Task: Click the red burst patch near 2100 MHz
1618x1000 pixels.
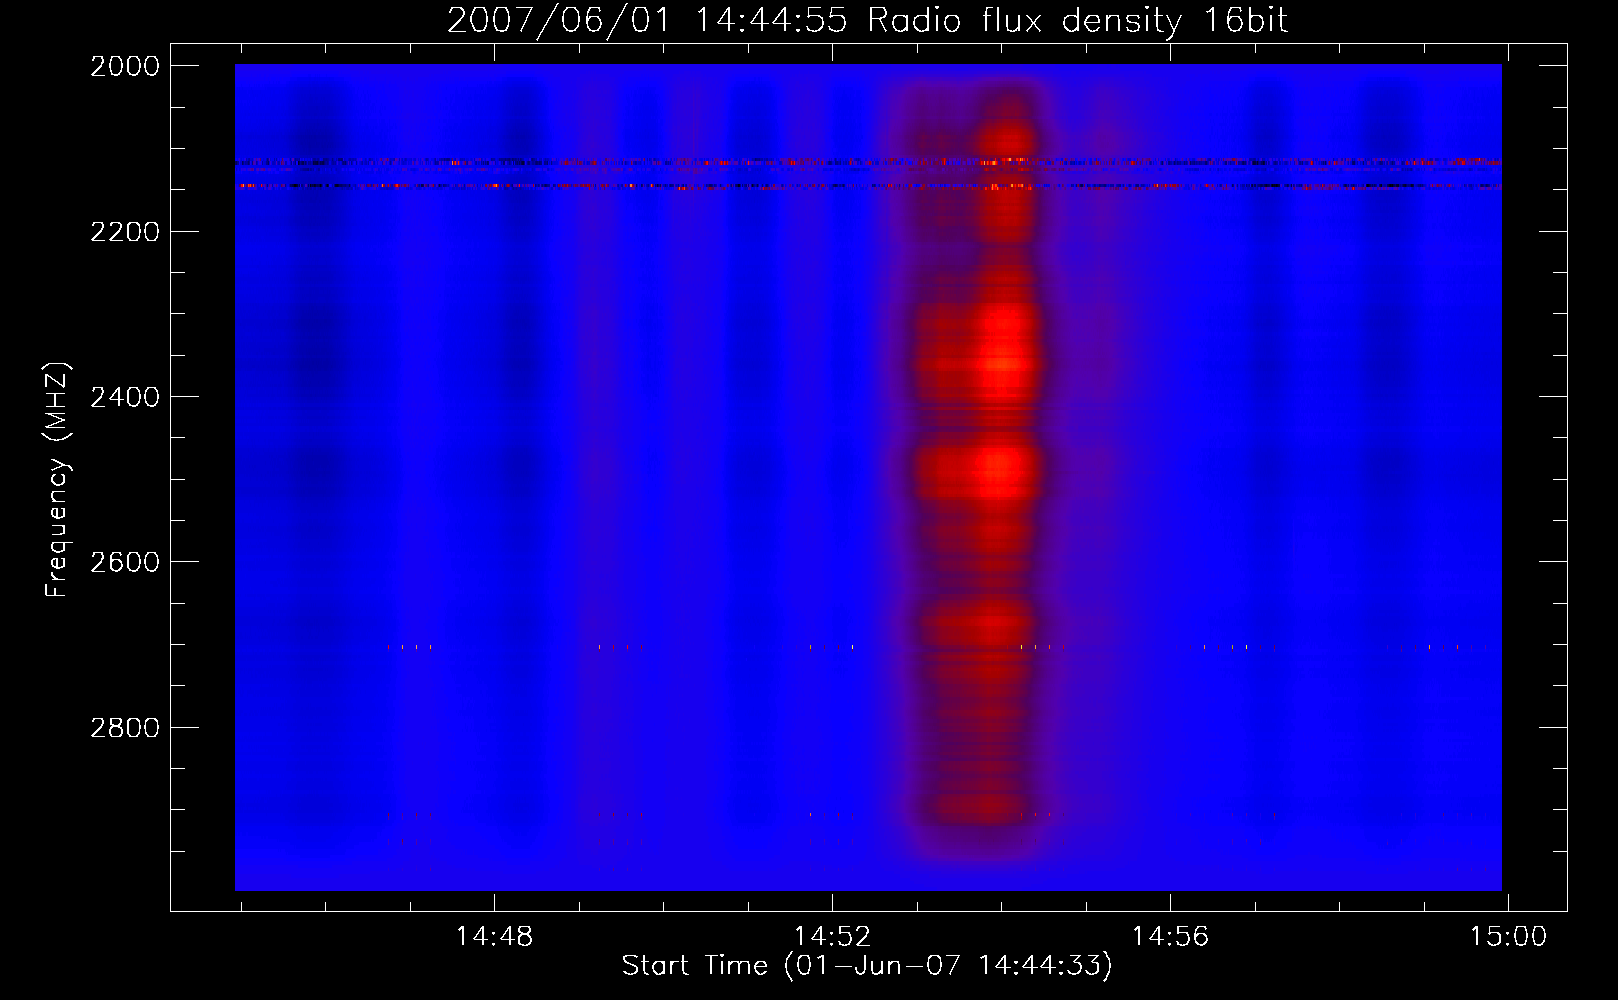Action: click(x=1008, y=137)
